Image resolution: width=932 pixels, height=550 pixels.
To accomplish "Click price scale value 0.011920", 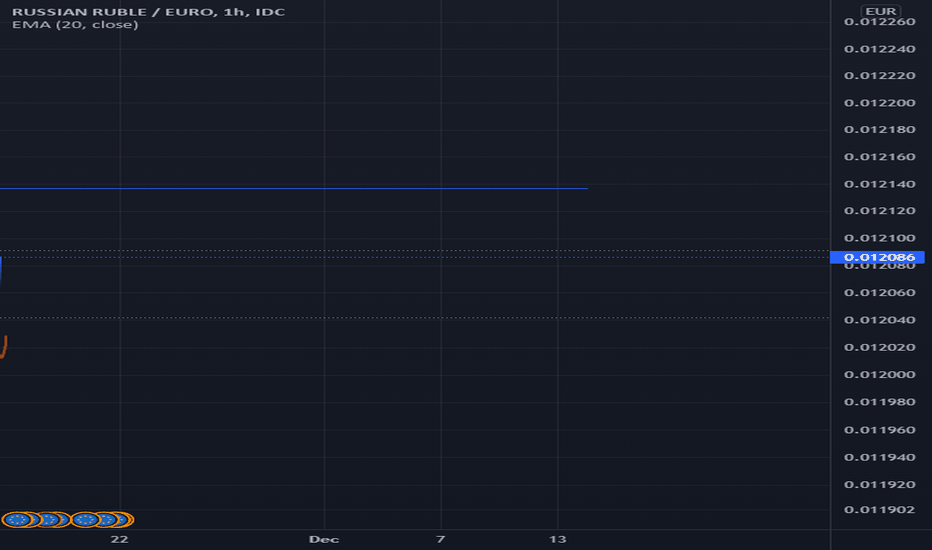I will click(x=880, y=485).
